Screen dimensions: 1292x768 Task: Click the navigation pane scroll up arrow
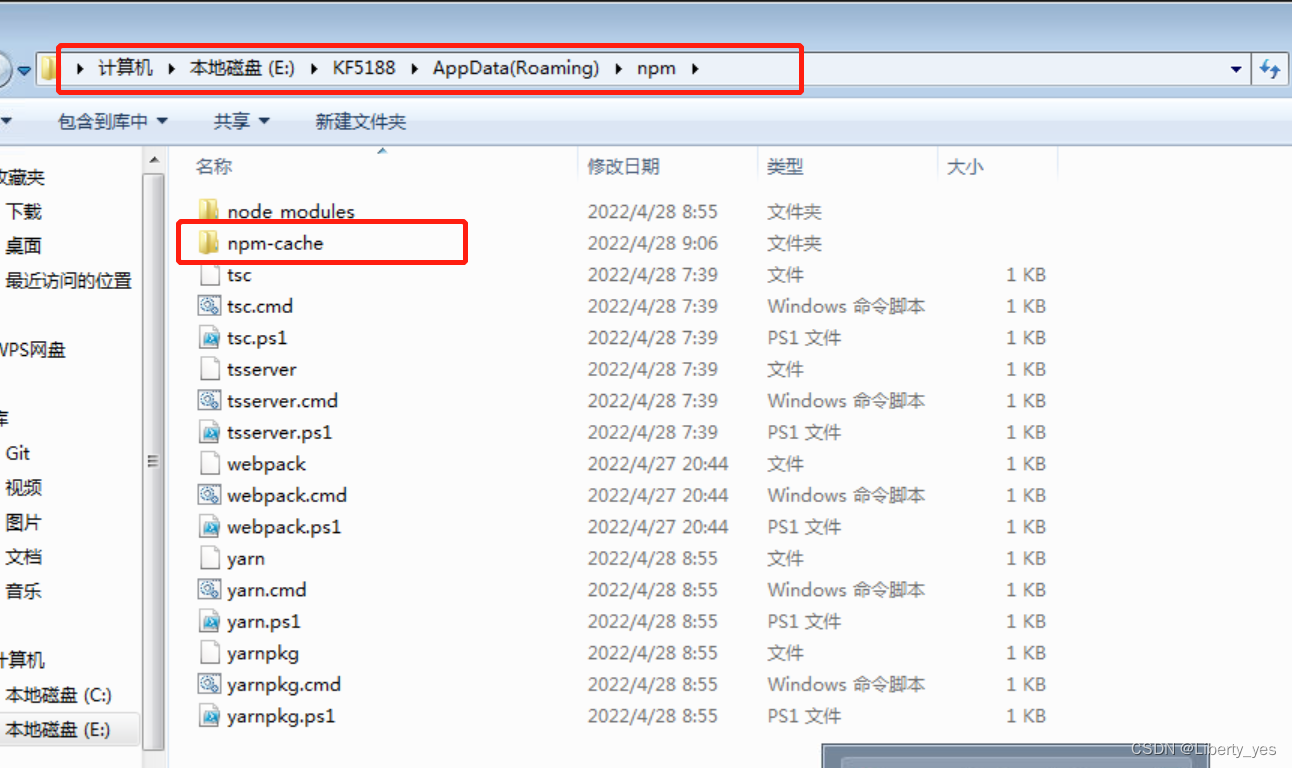[x=154, y=160]
